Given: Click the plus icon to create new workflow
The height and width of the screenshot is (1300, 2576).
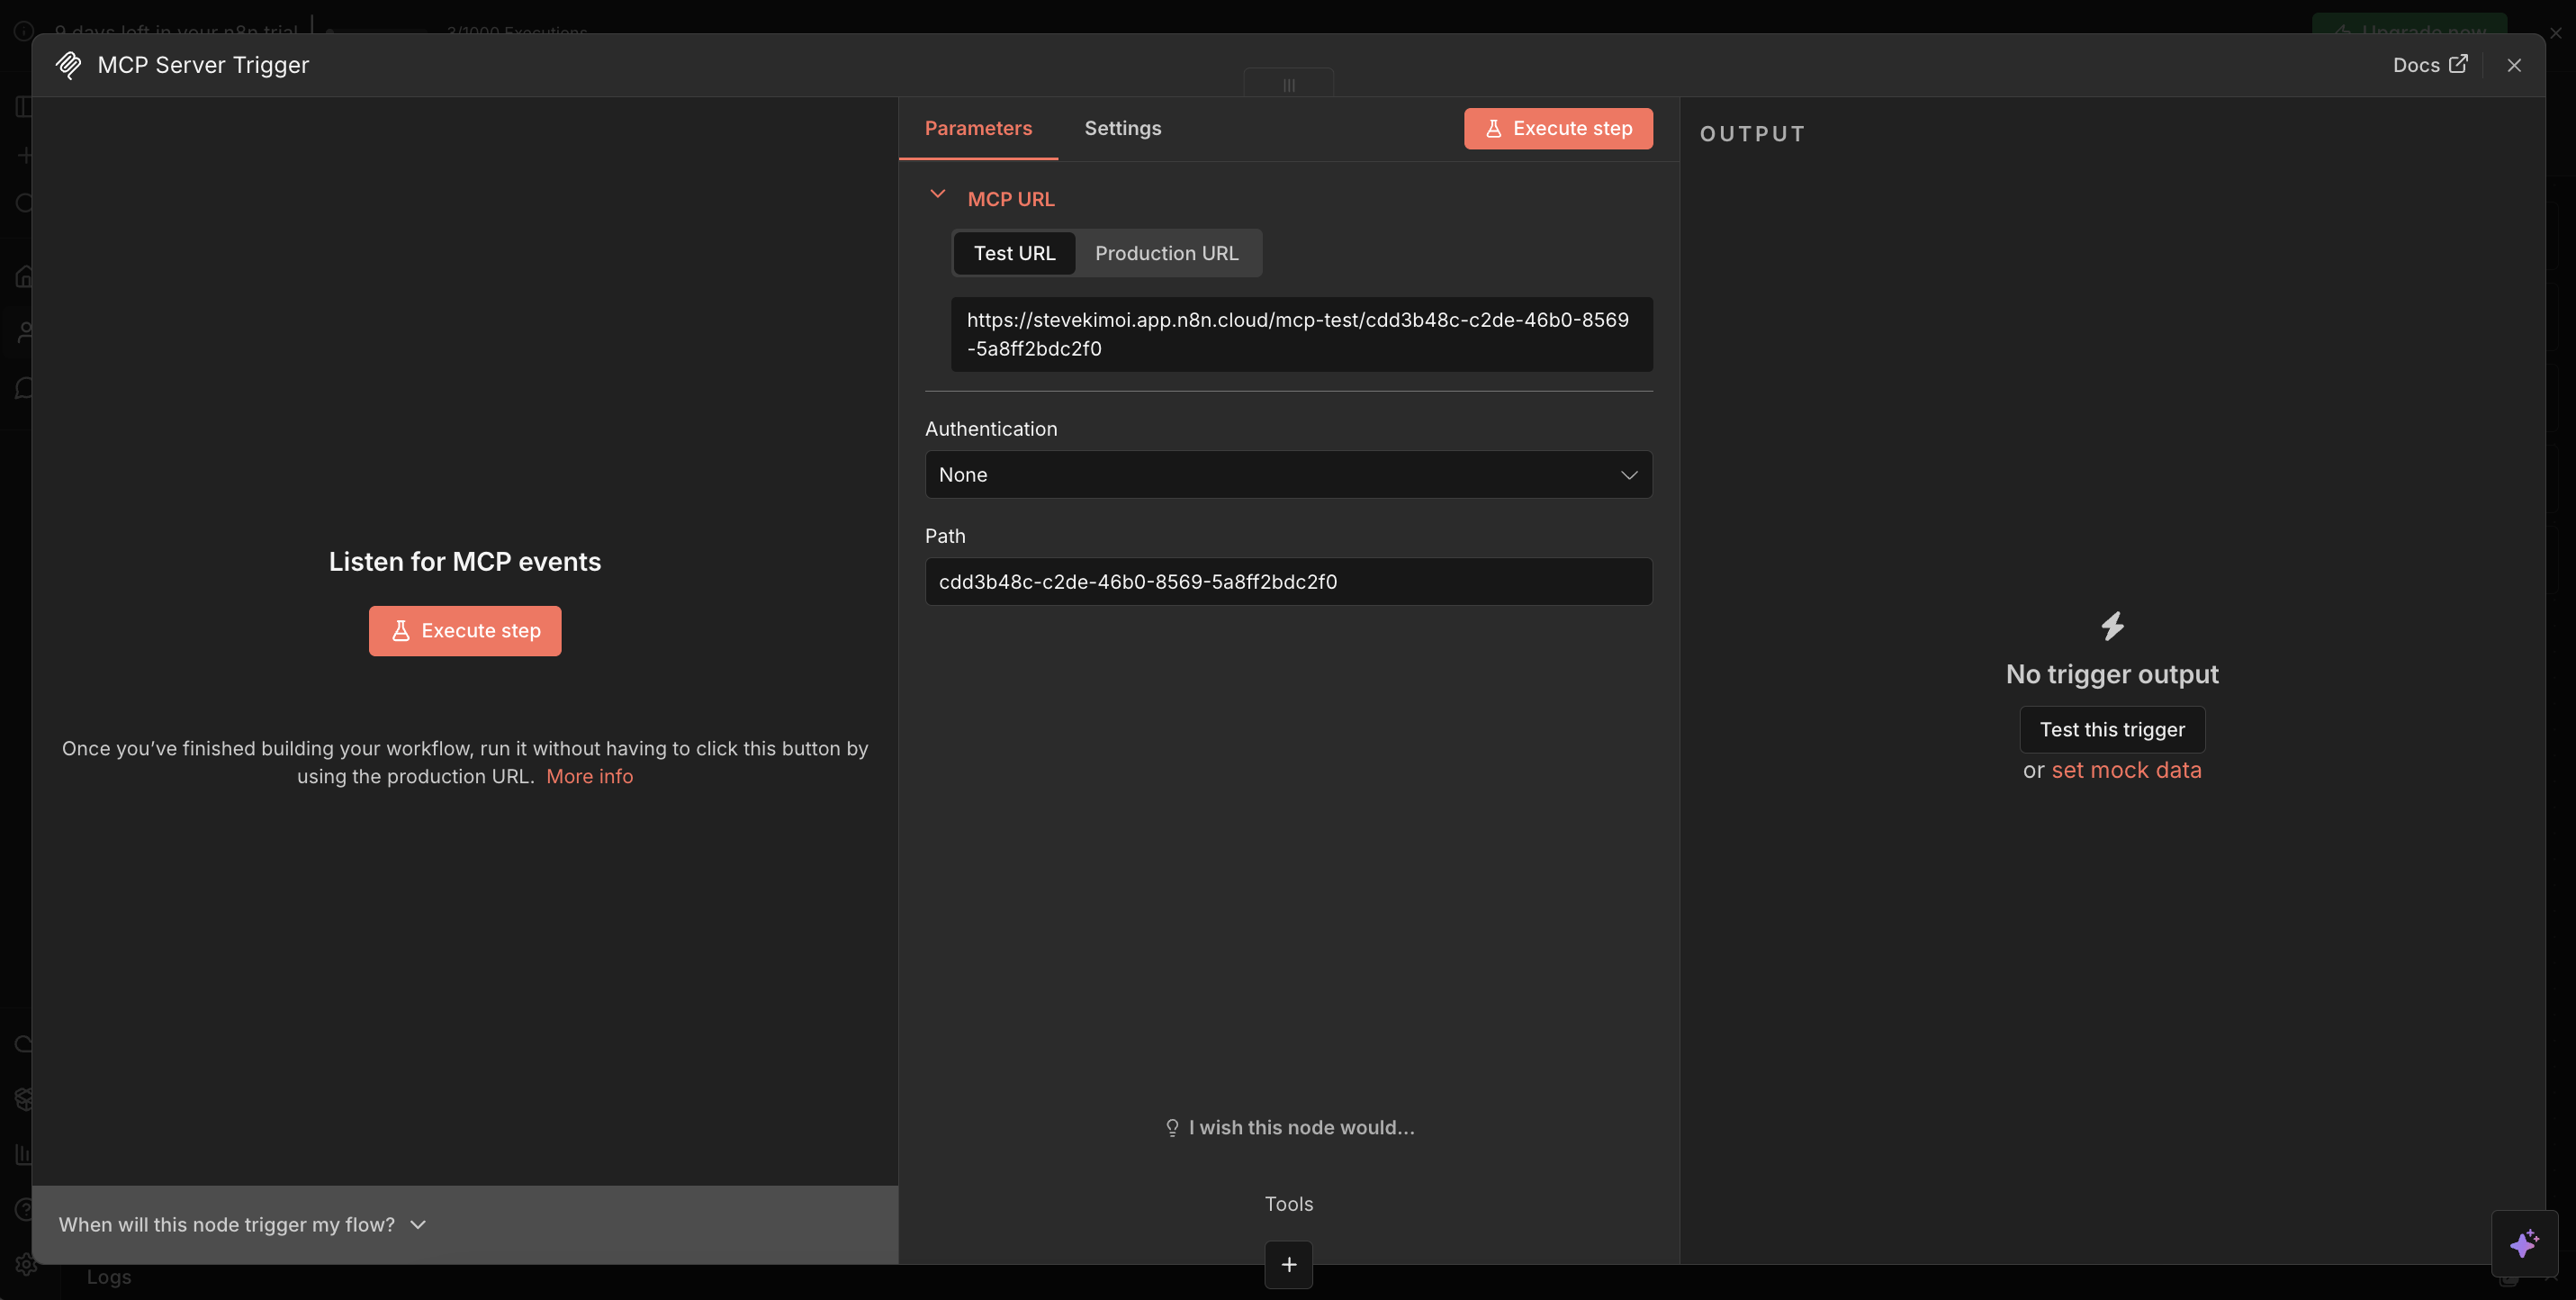Looking at the screenshot, I should tap(25, 155).
